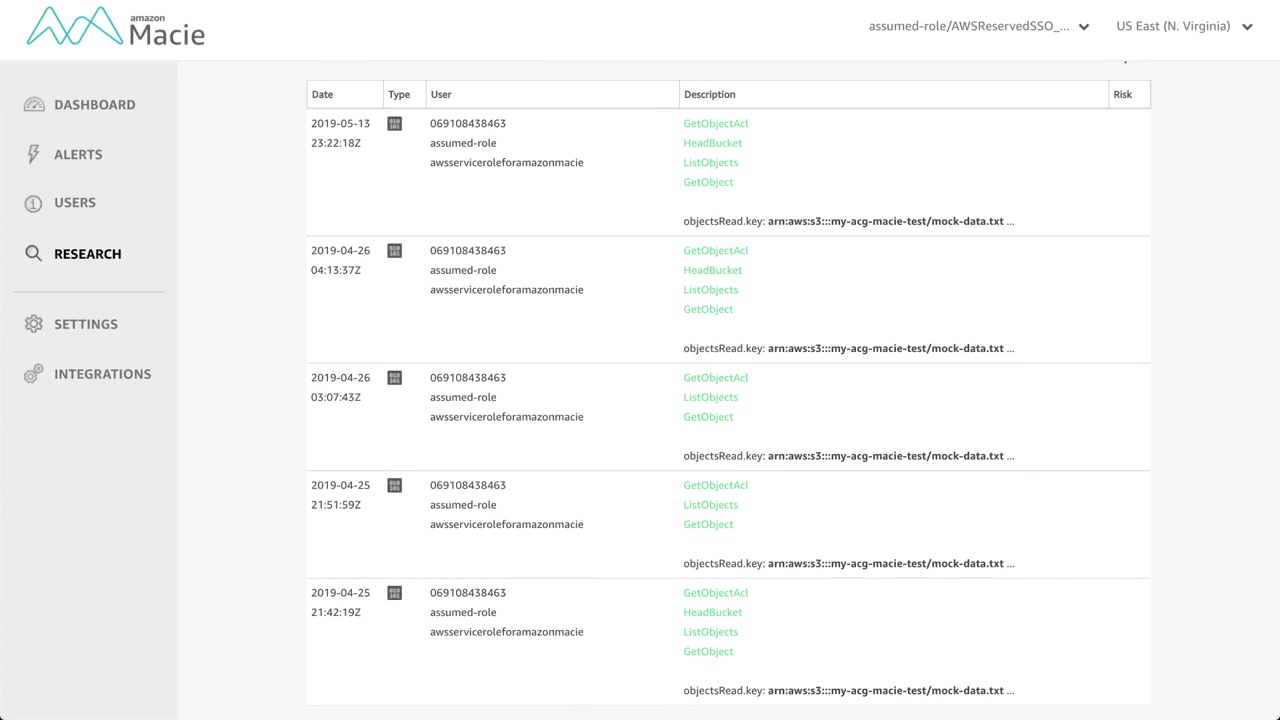Click the Research magnifier icon

(33, 254)
